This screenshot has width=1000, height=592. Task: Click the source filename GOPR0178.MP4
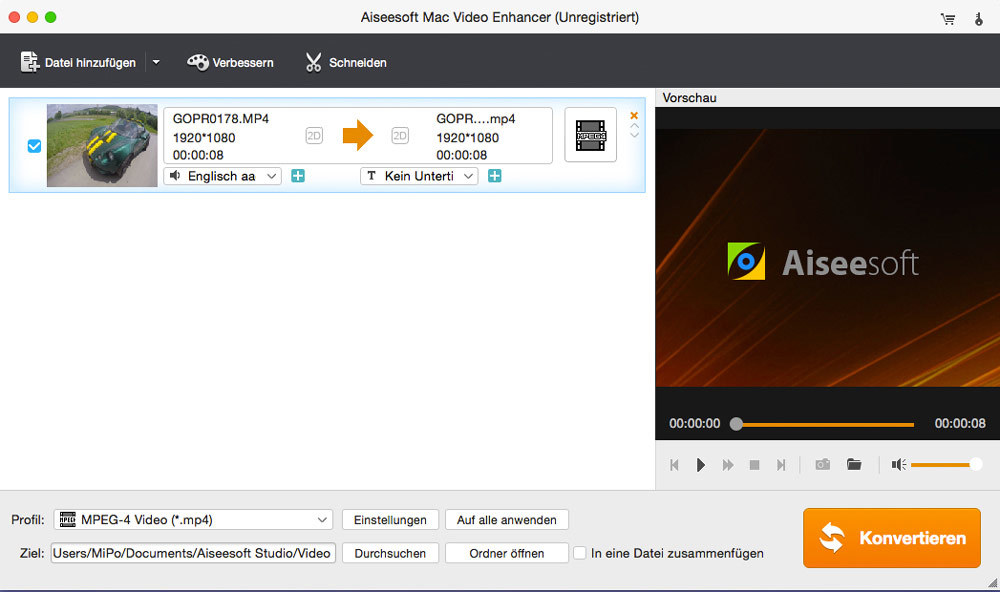tap(221, 119)
